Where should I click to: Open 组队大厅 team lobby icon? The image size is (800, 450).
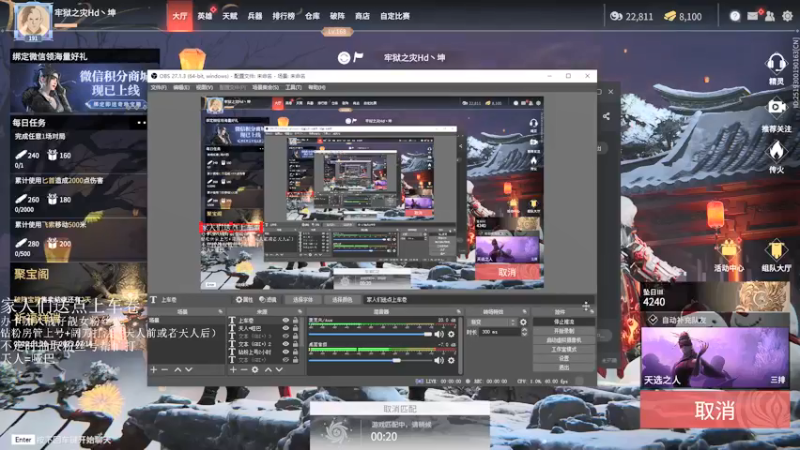776,250
